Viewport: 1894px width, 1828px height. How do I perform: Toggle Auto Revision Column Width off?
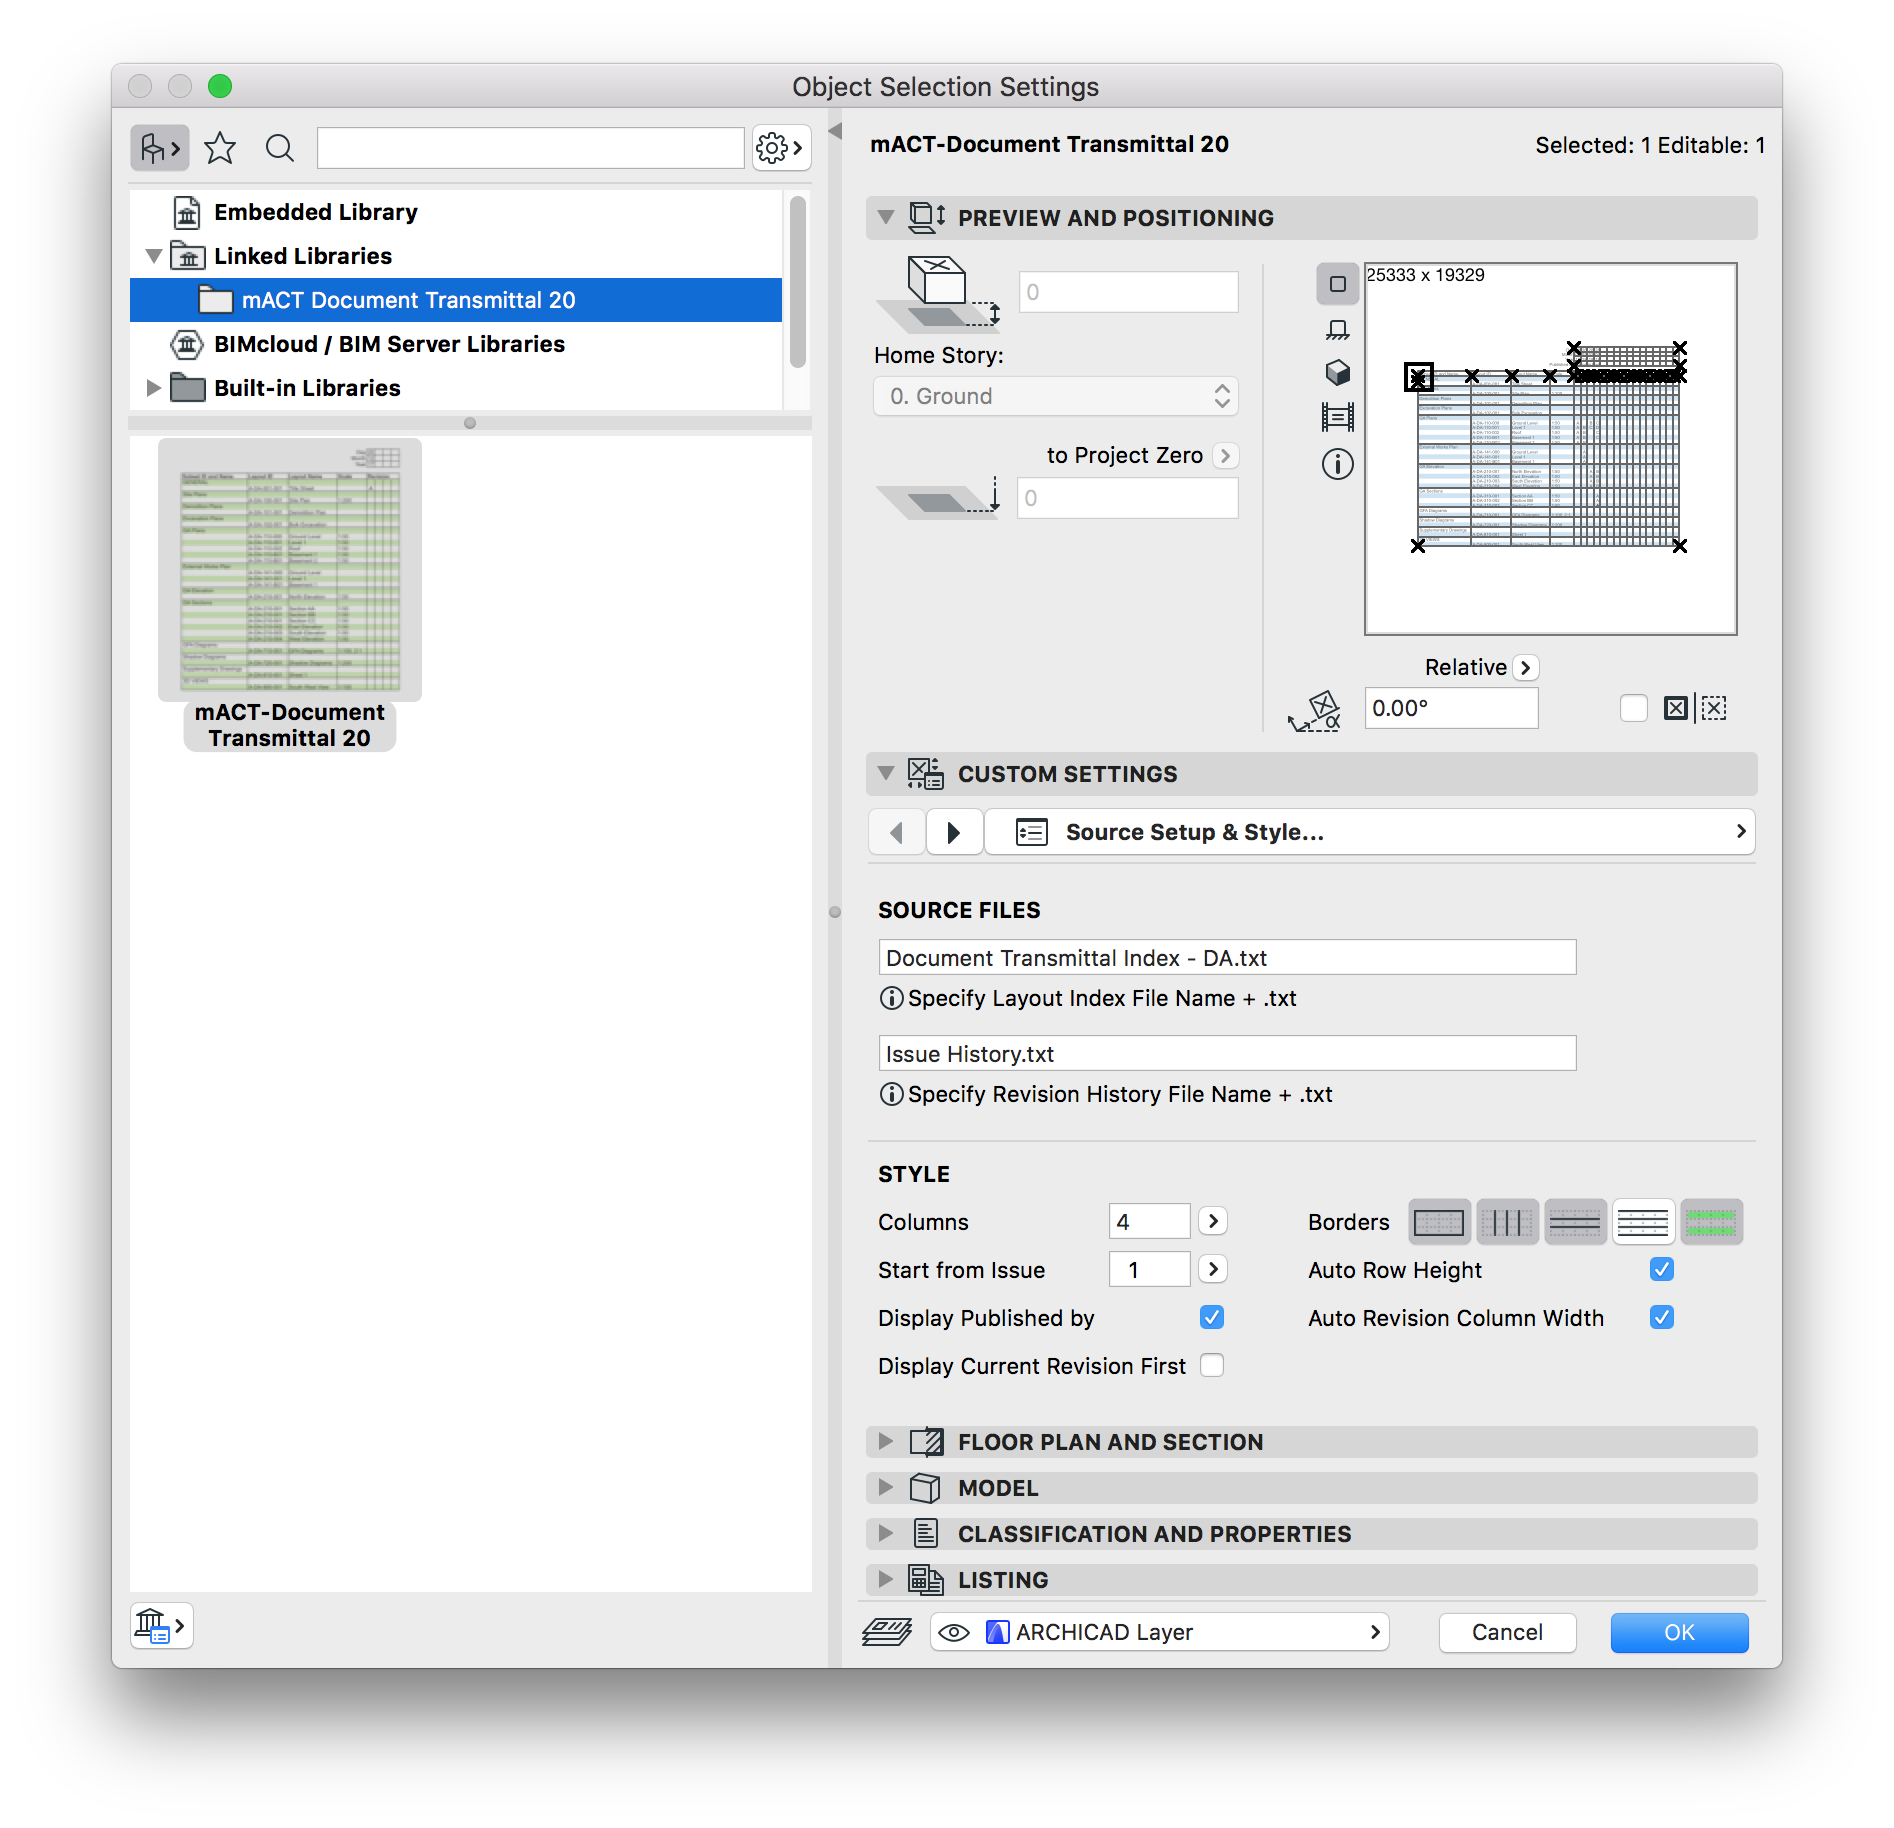(1661, 1317)
